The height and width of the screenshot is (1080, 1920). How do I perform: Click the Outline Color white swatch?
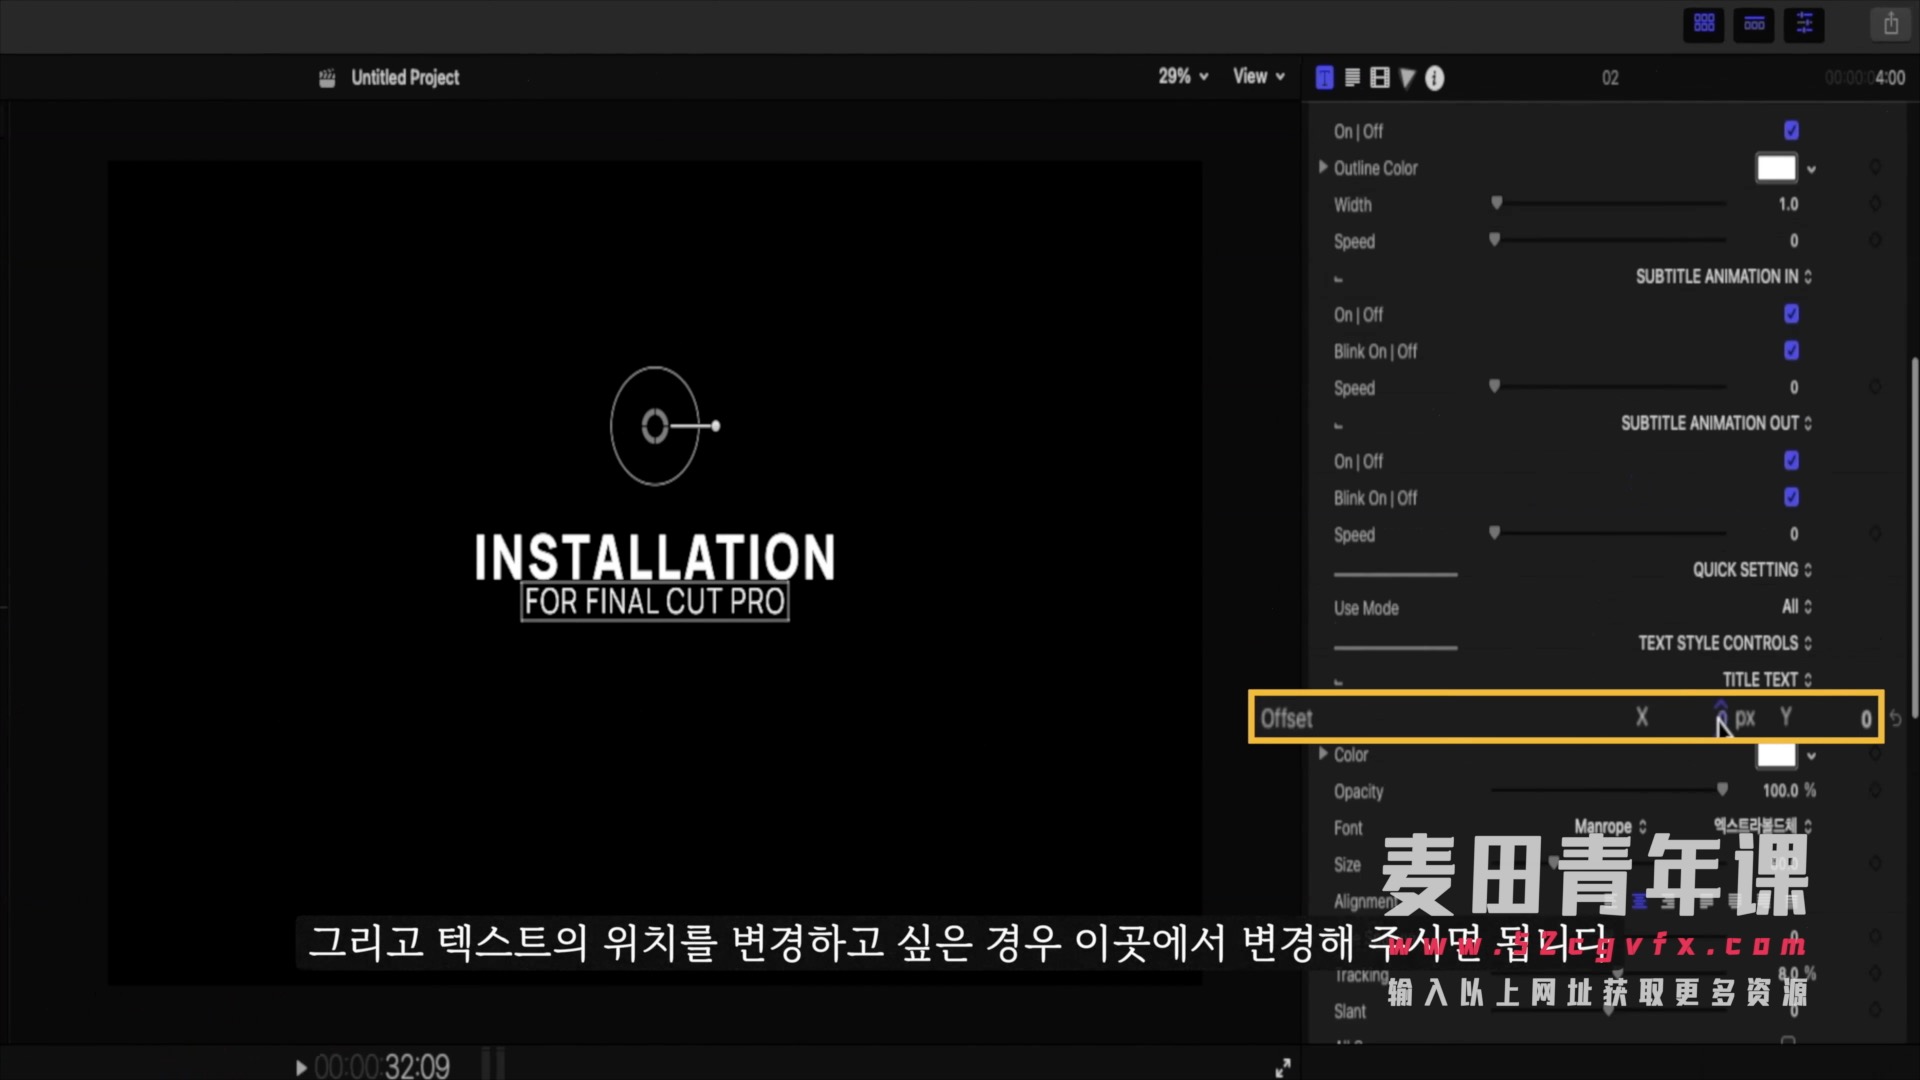(x=1776, y=168)
